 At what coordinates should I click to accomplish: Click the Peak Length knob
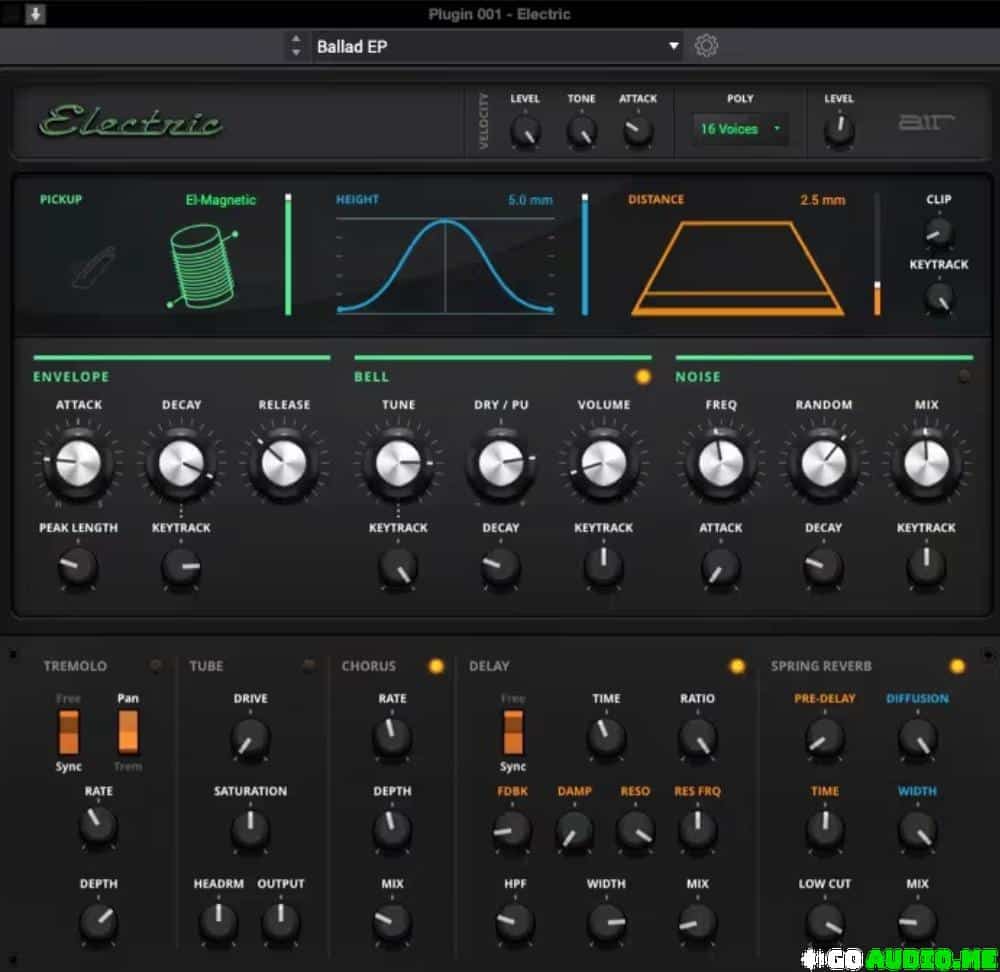[x=78, y=567]
